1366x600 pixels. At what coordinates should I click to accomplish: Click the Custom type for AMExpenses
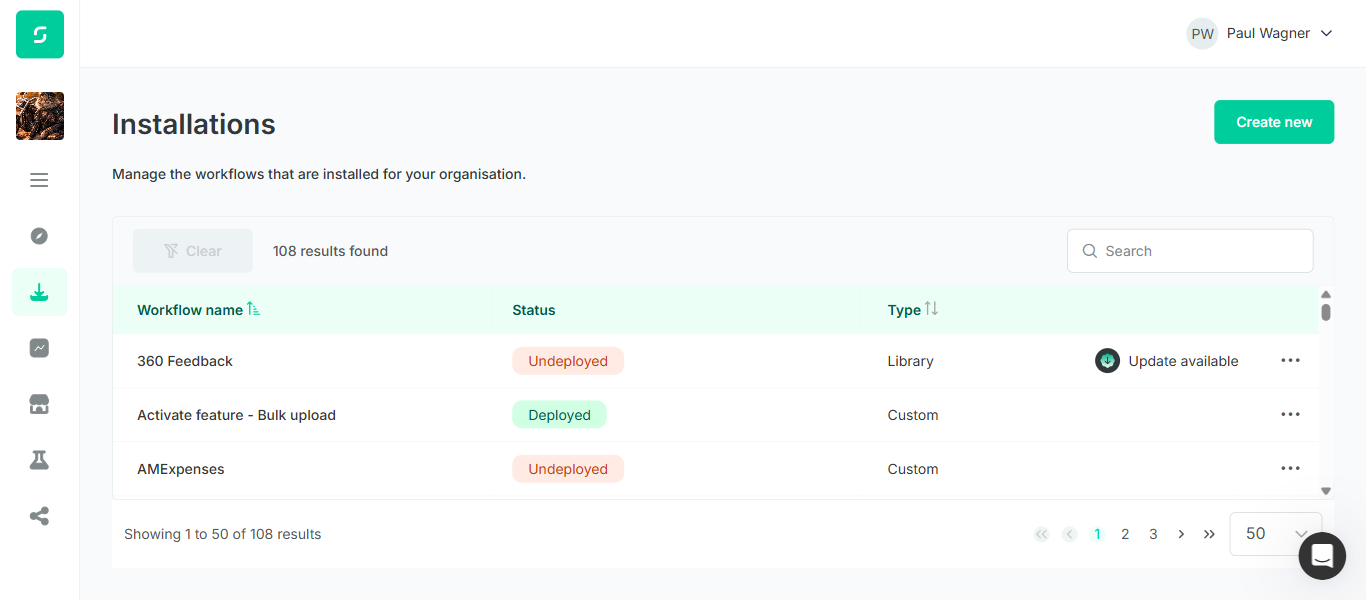tap(913, 469)
